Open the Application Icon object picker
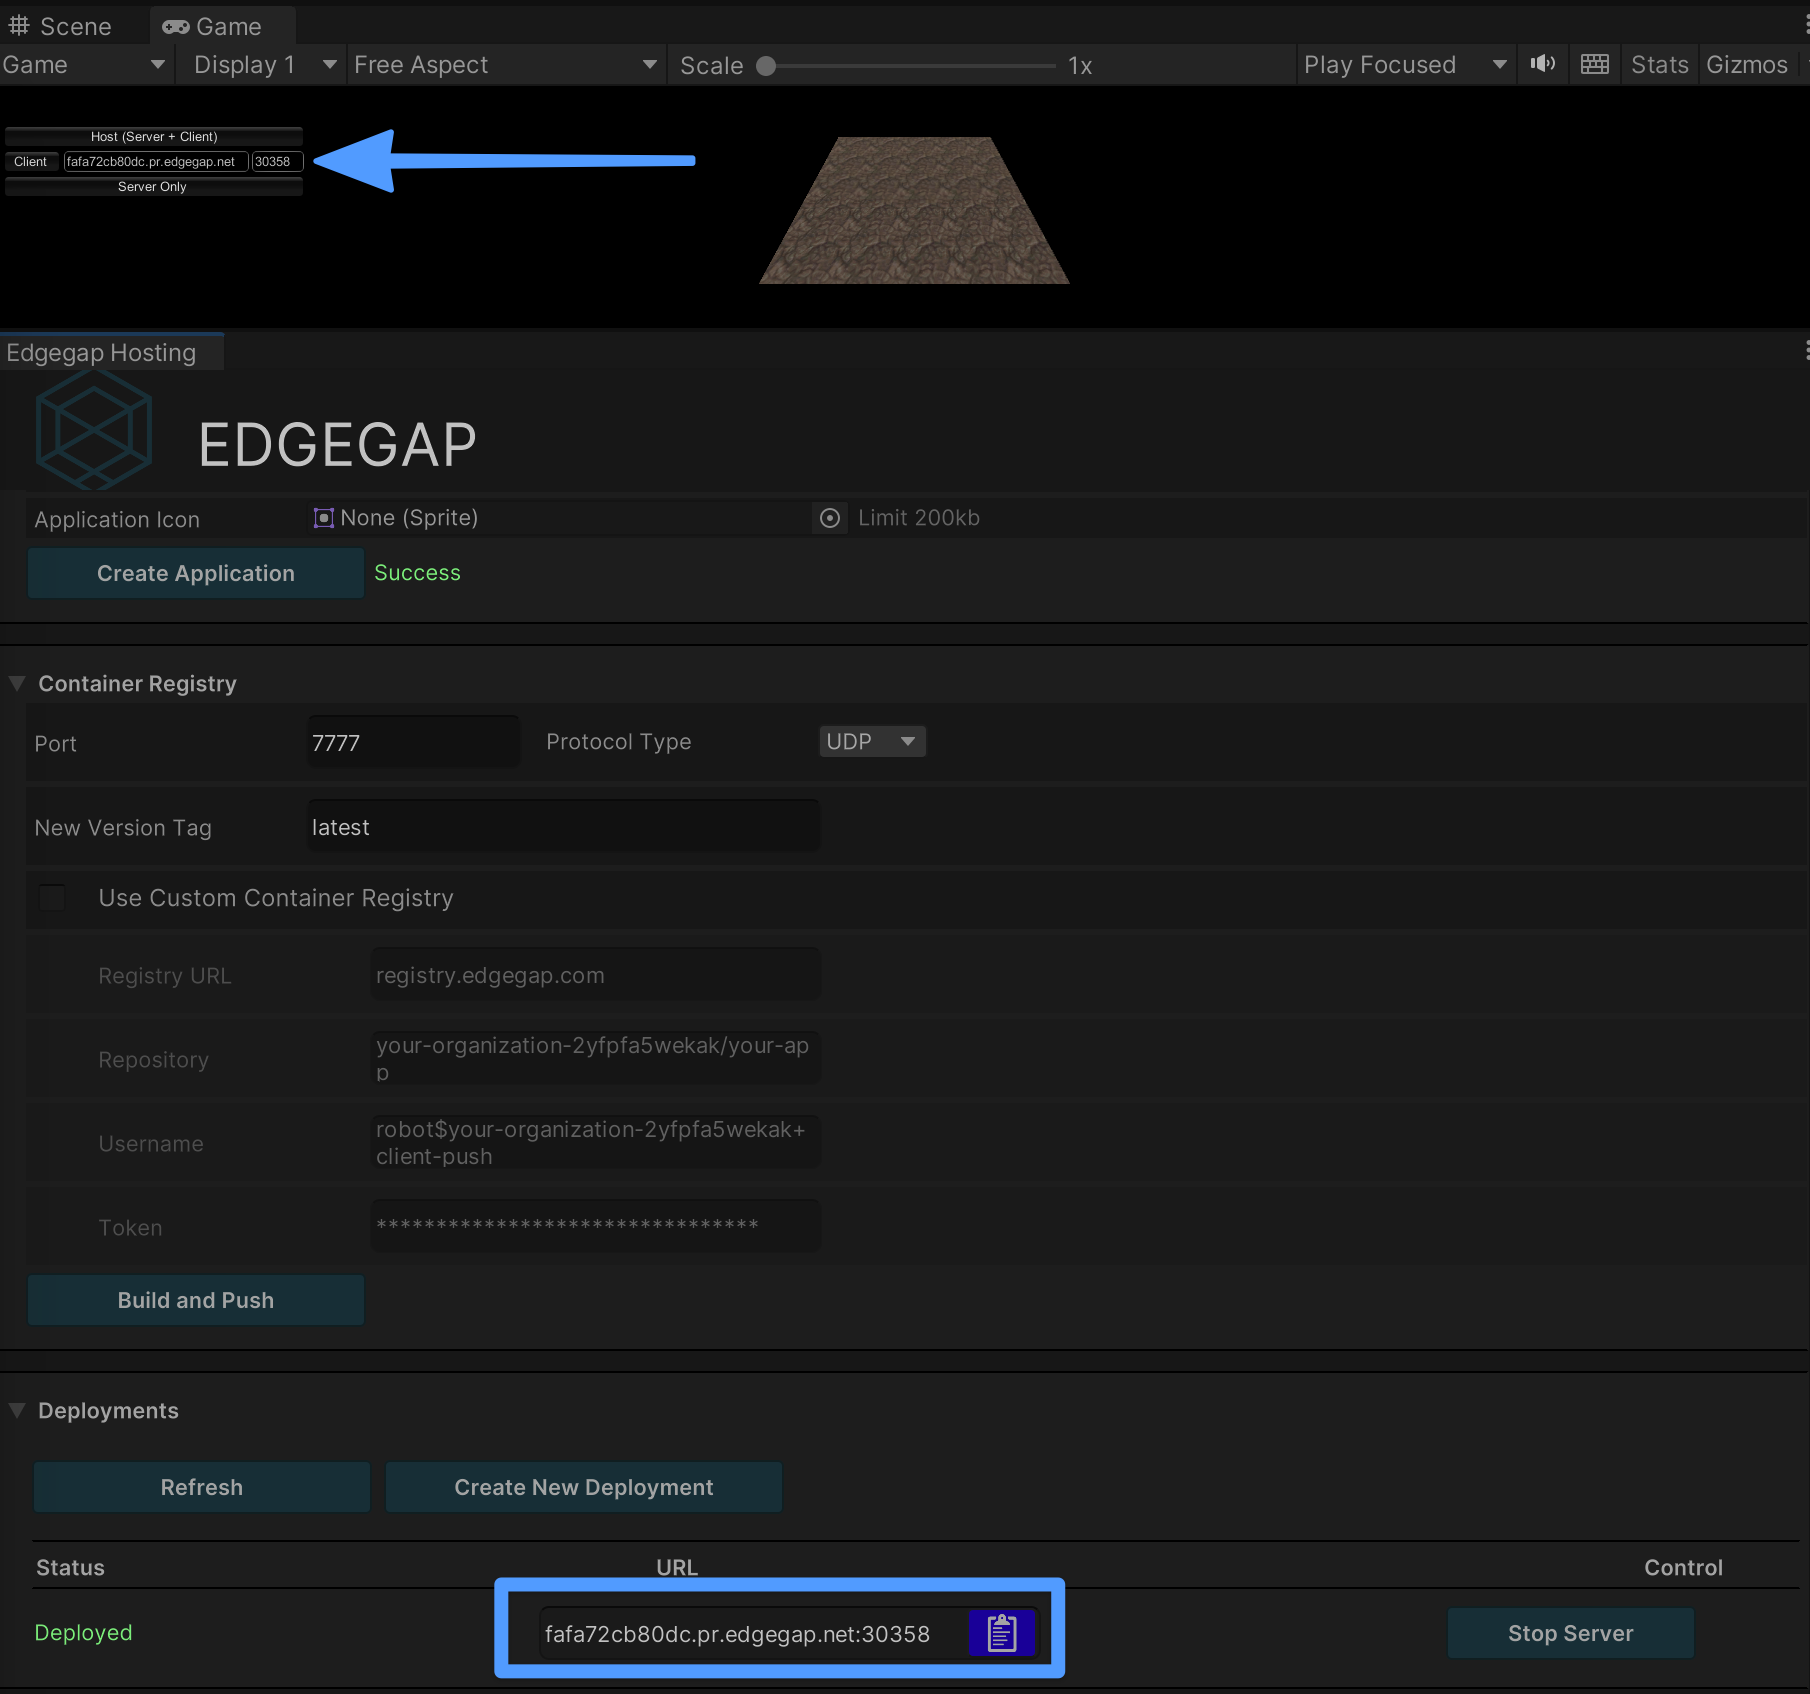Image resolution: width=1810 pixels, height=1694 pixels. [829, 518]
